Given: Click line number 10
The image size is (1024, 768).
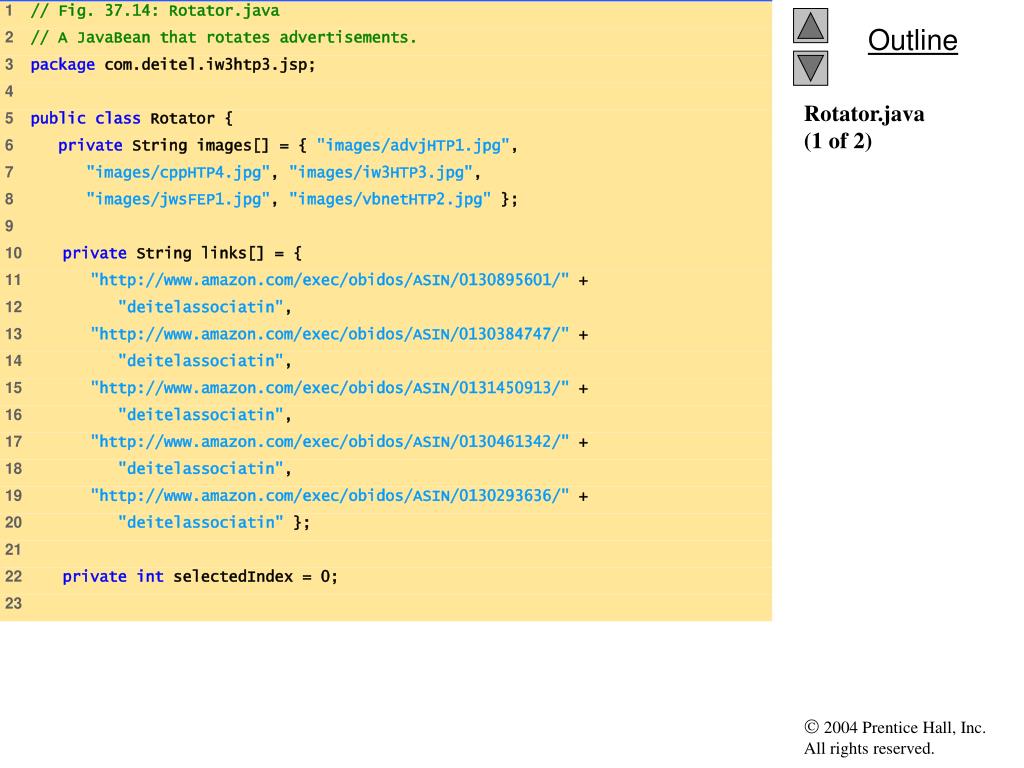Looking at the screenshot, I should tap(13, 253).
